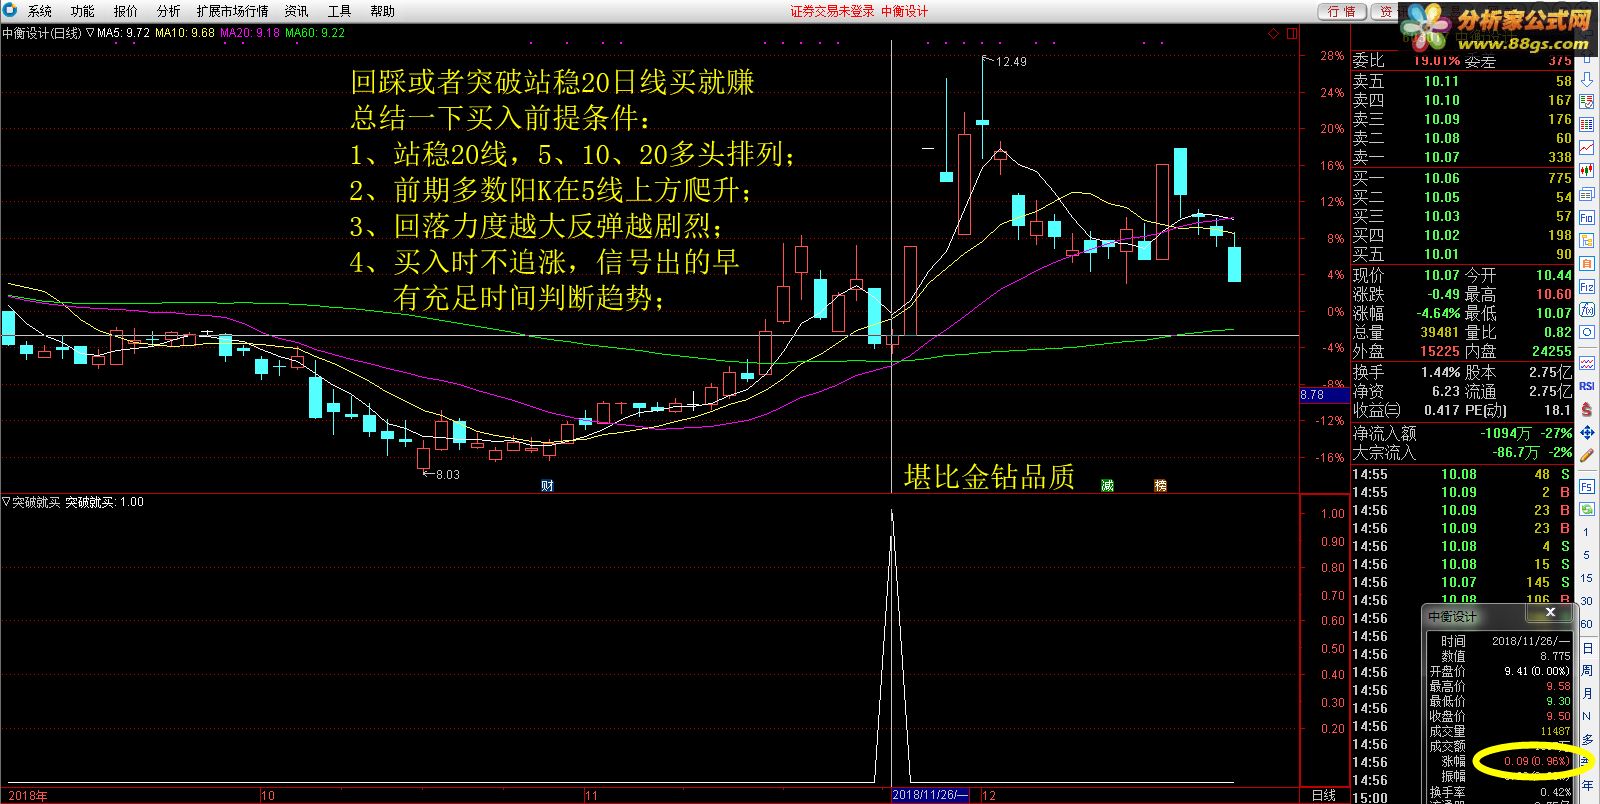
Task: Open the 资讯 menu
Action: tap(296, 11)
